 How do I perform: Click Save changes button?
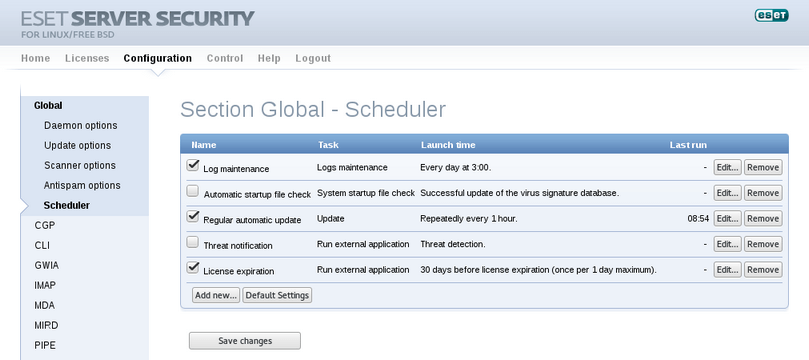click(x=245, y=341)
